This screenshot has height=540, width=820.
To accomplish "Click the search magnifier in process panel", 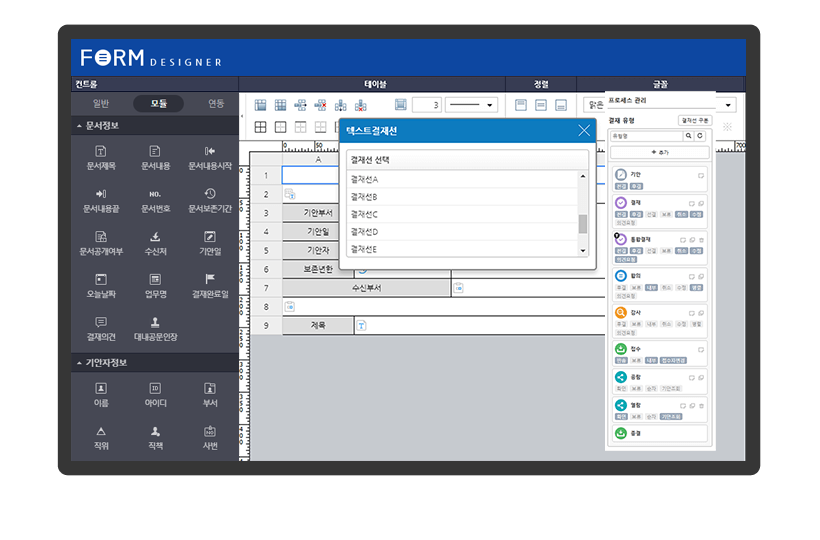I will click(689, 136).
